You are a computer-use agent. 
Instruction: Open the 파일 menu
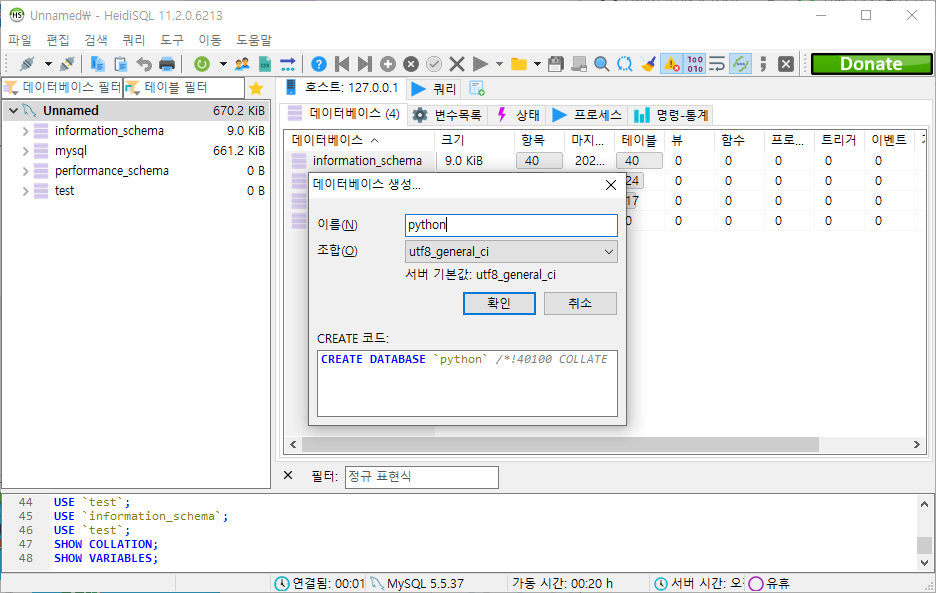coord(20,40)
